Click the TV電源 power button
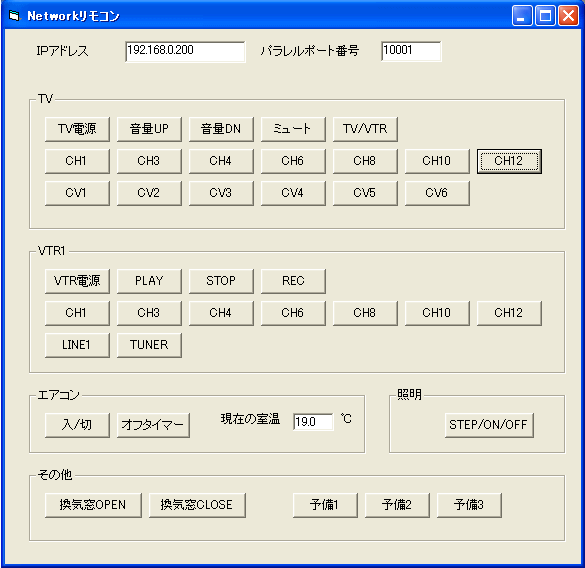 pos(77,129)
